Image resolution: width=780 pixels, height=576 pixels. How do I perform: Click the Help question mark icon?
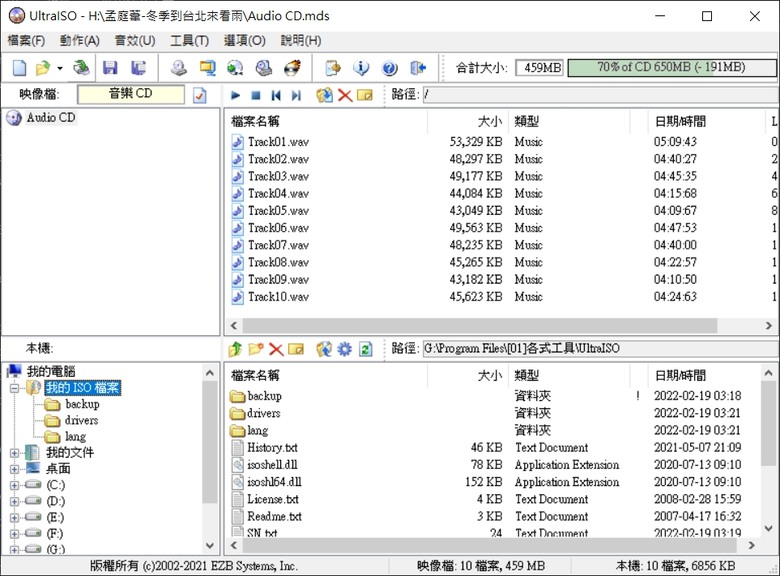[x=390, y=67]
